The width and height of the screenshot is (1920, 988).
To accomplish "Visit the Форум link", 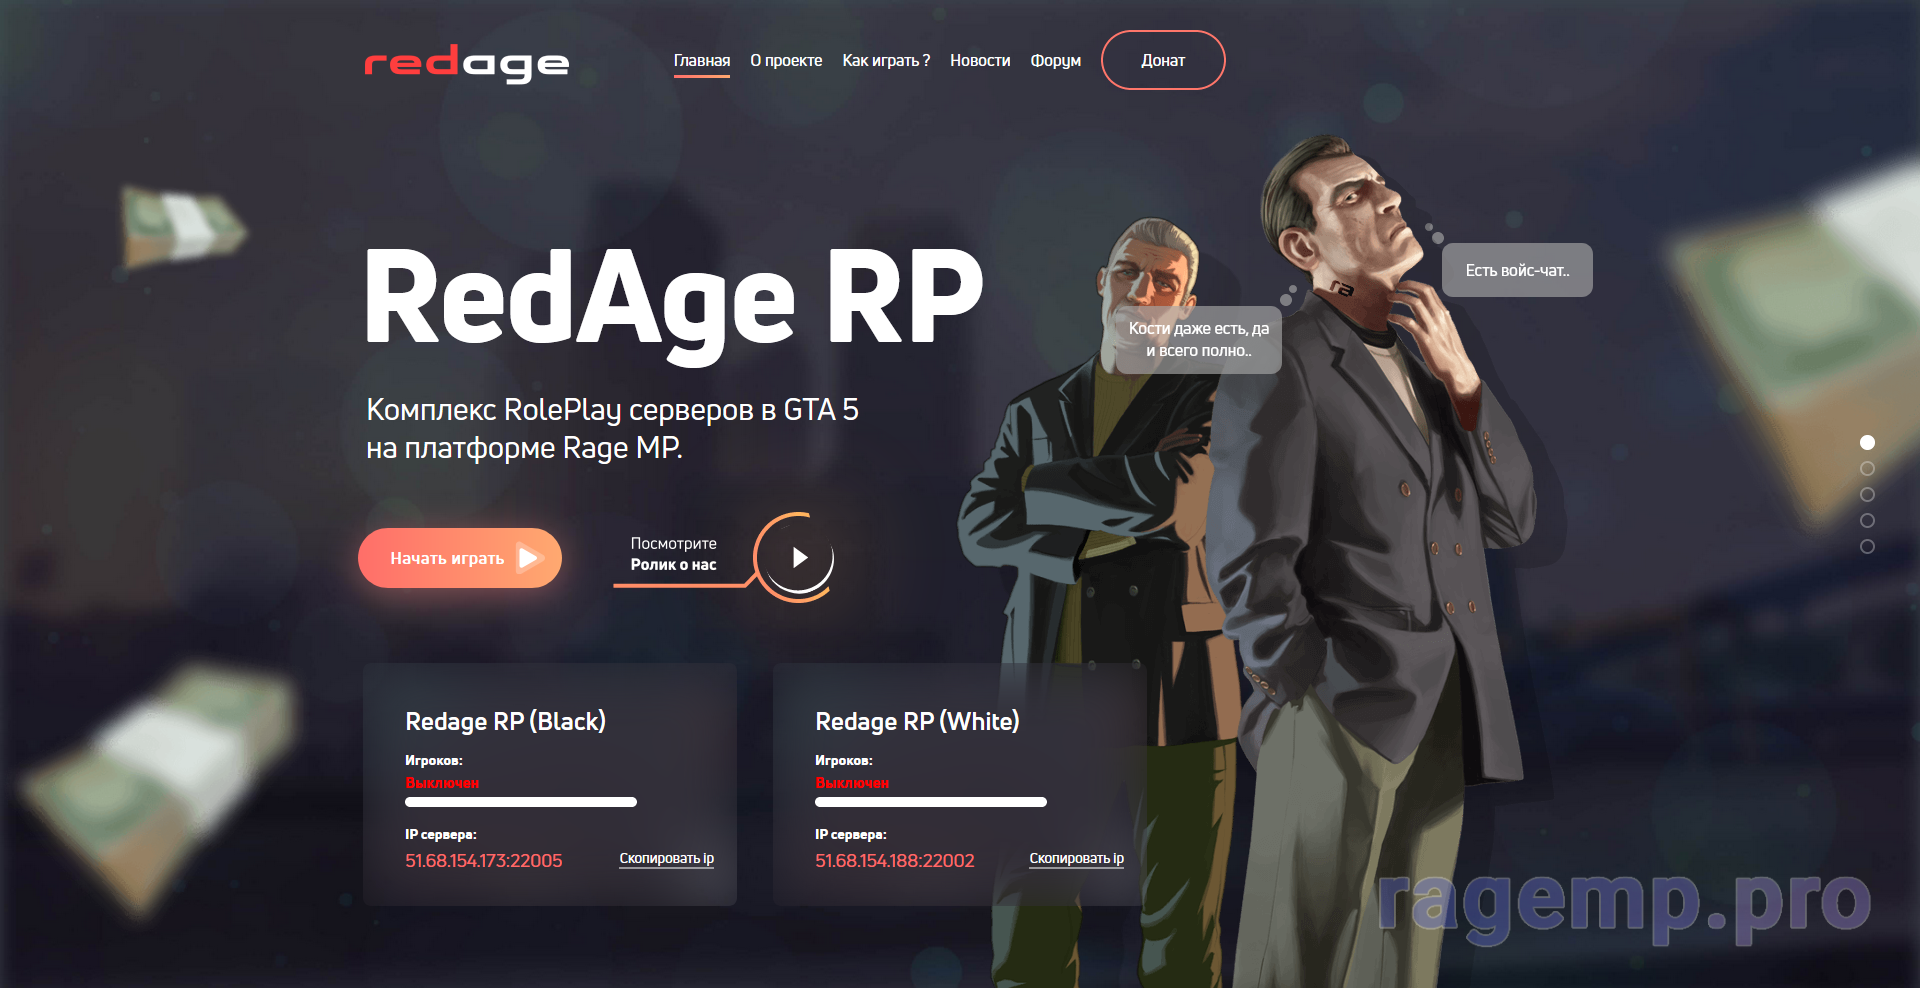I will (1056, 61).
